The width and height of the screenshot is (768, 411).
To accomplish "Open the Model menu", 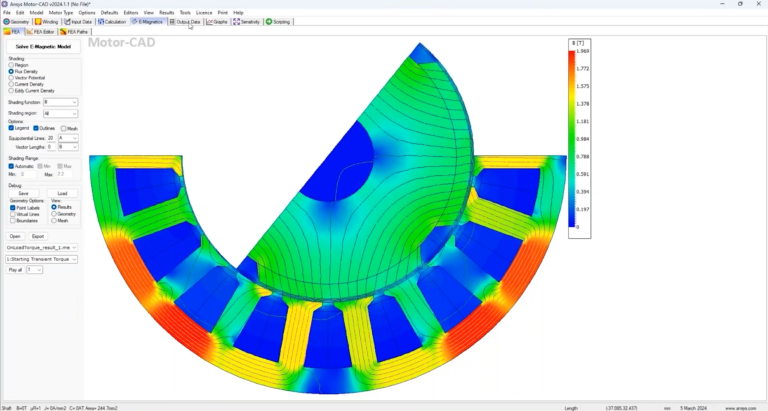I will click(36, 13).
